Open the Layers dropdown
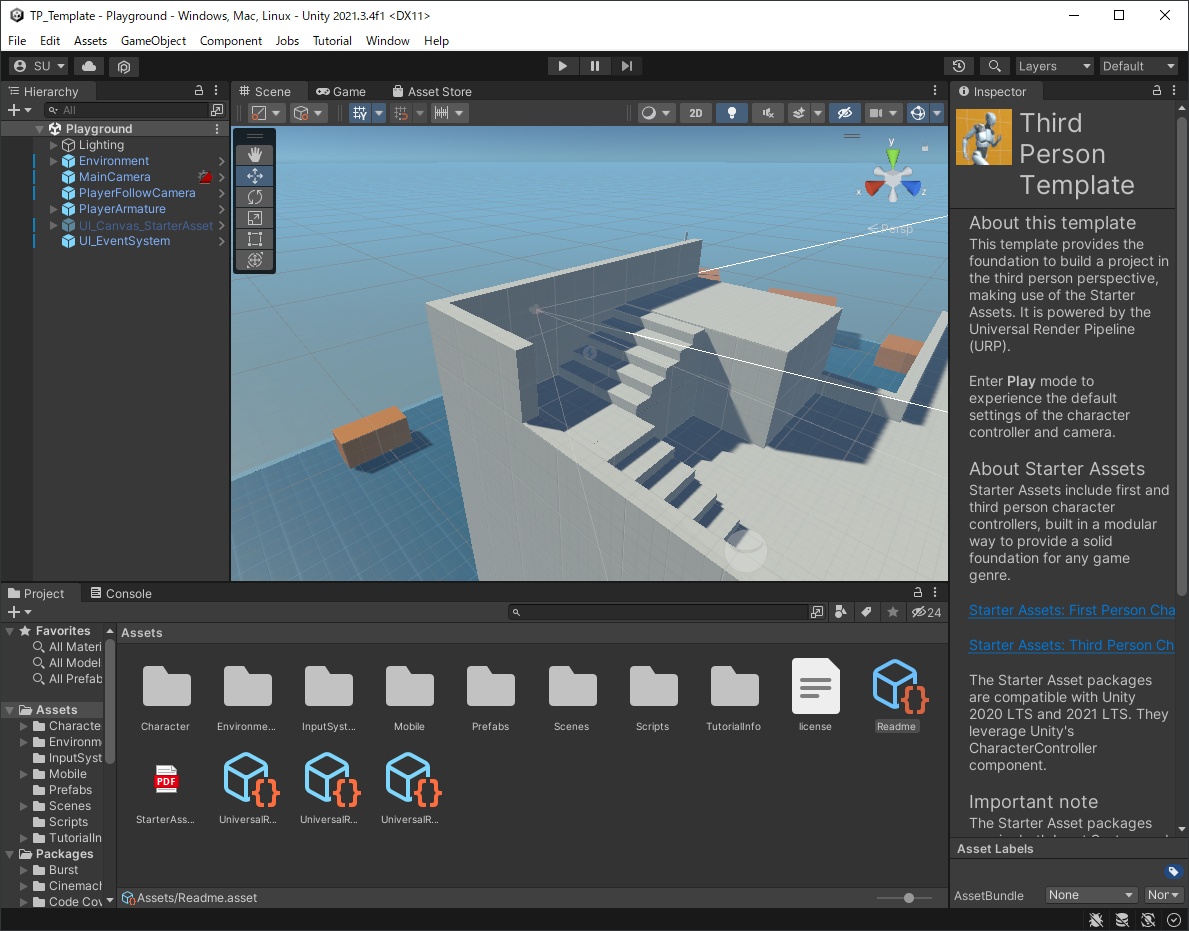The image size is (1189, 931). [x=1054, y=66]
